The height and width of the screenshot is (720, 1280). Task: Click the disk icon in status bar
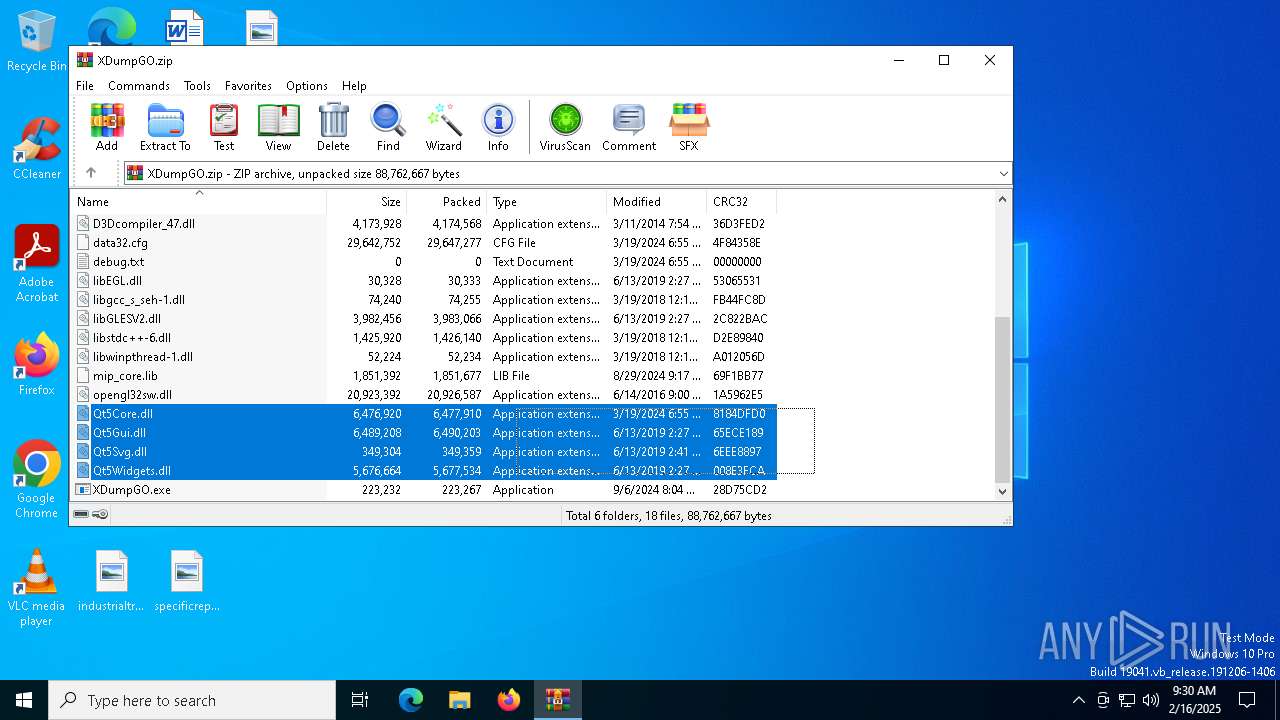click(x=81, y=514)
